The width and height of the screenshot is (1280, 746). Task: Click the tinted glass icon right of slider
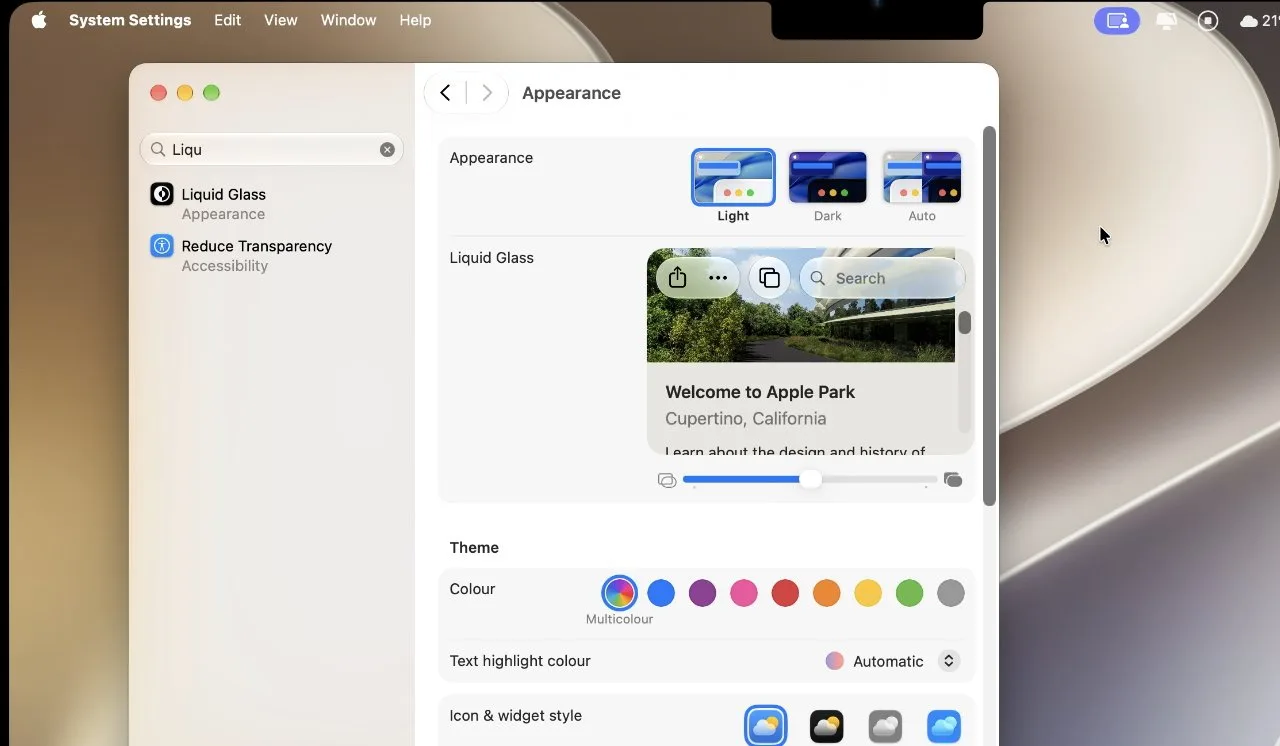click(953, 480)
